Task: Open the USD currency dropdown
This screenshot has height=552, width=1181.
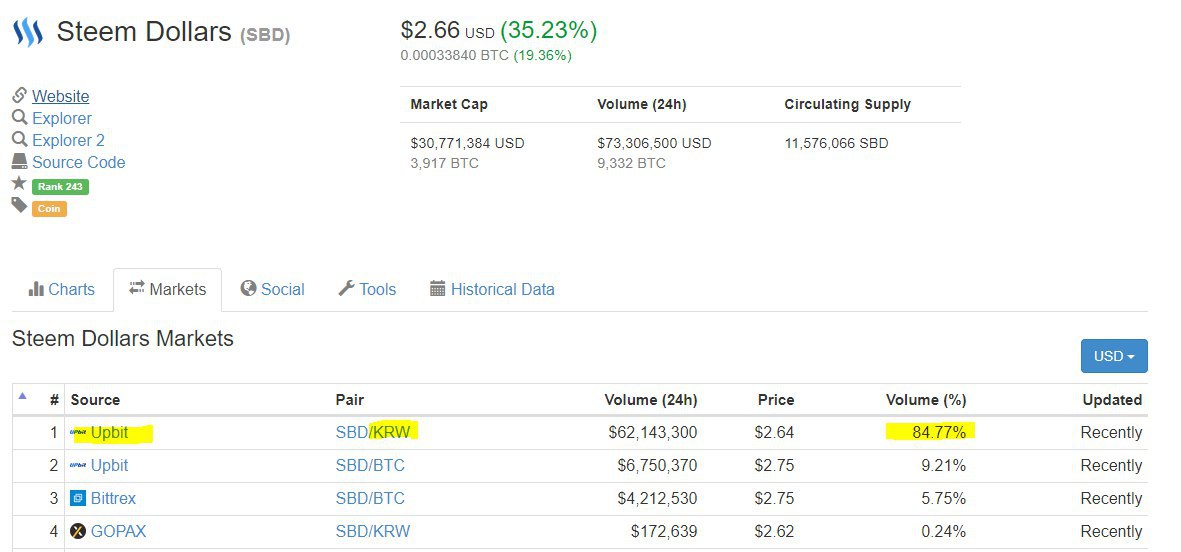Action: tap(1114, 356)
